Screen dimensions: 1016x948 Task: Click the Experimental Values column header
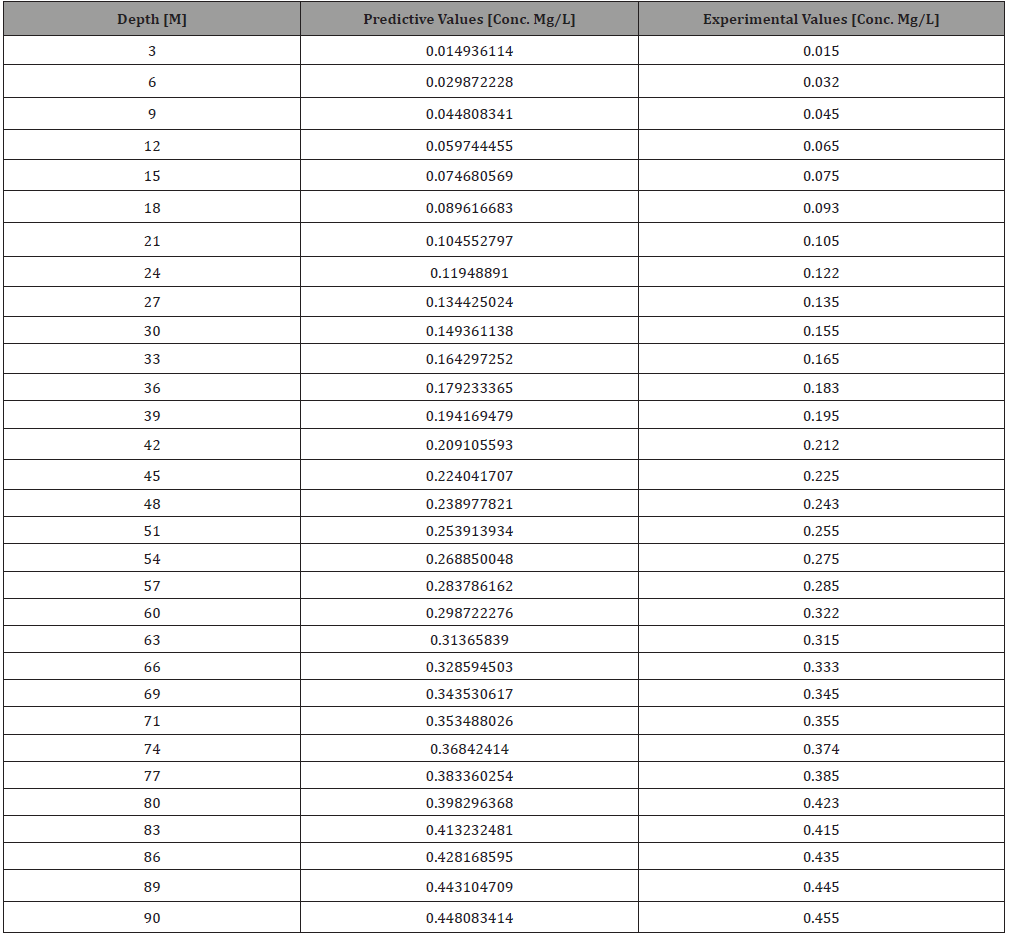tap(821, 19)
